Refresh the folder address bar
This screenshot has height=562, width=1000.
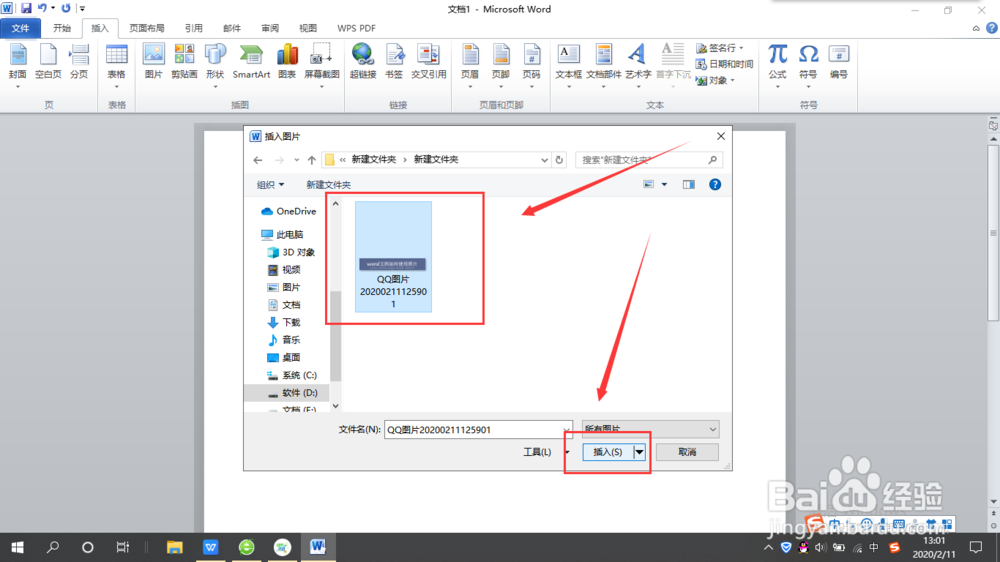coord(559,159)
